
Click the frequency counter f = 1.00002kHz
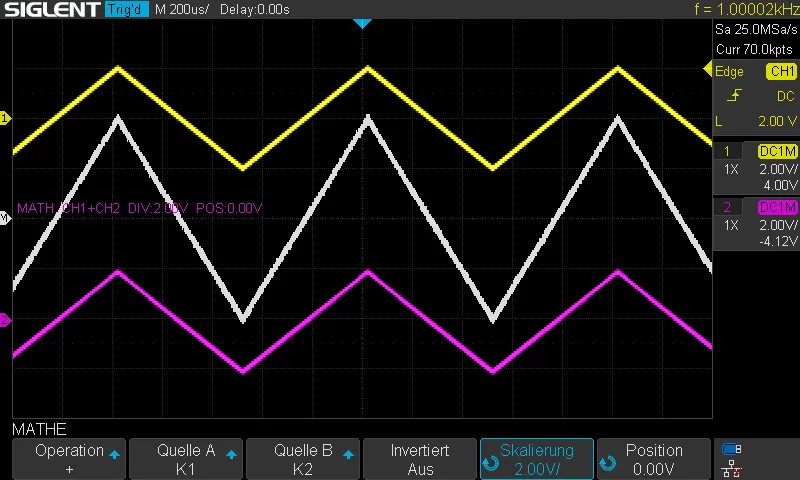point(746,9)
